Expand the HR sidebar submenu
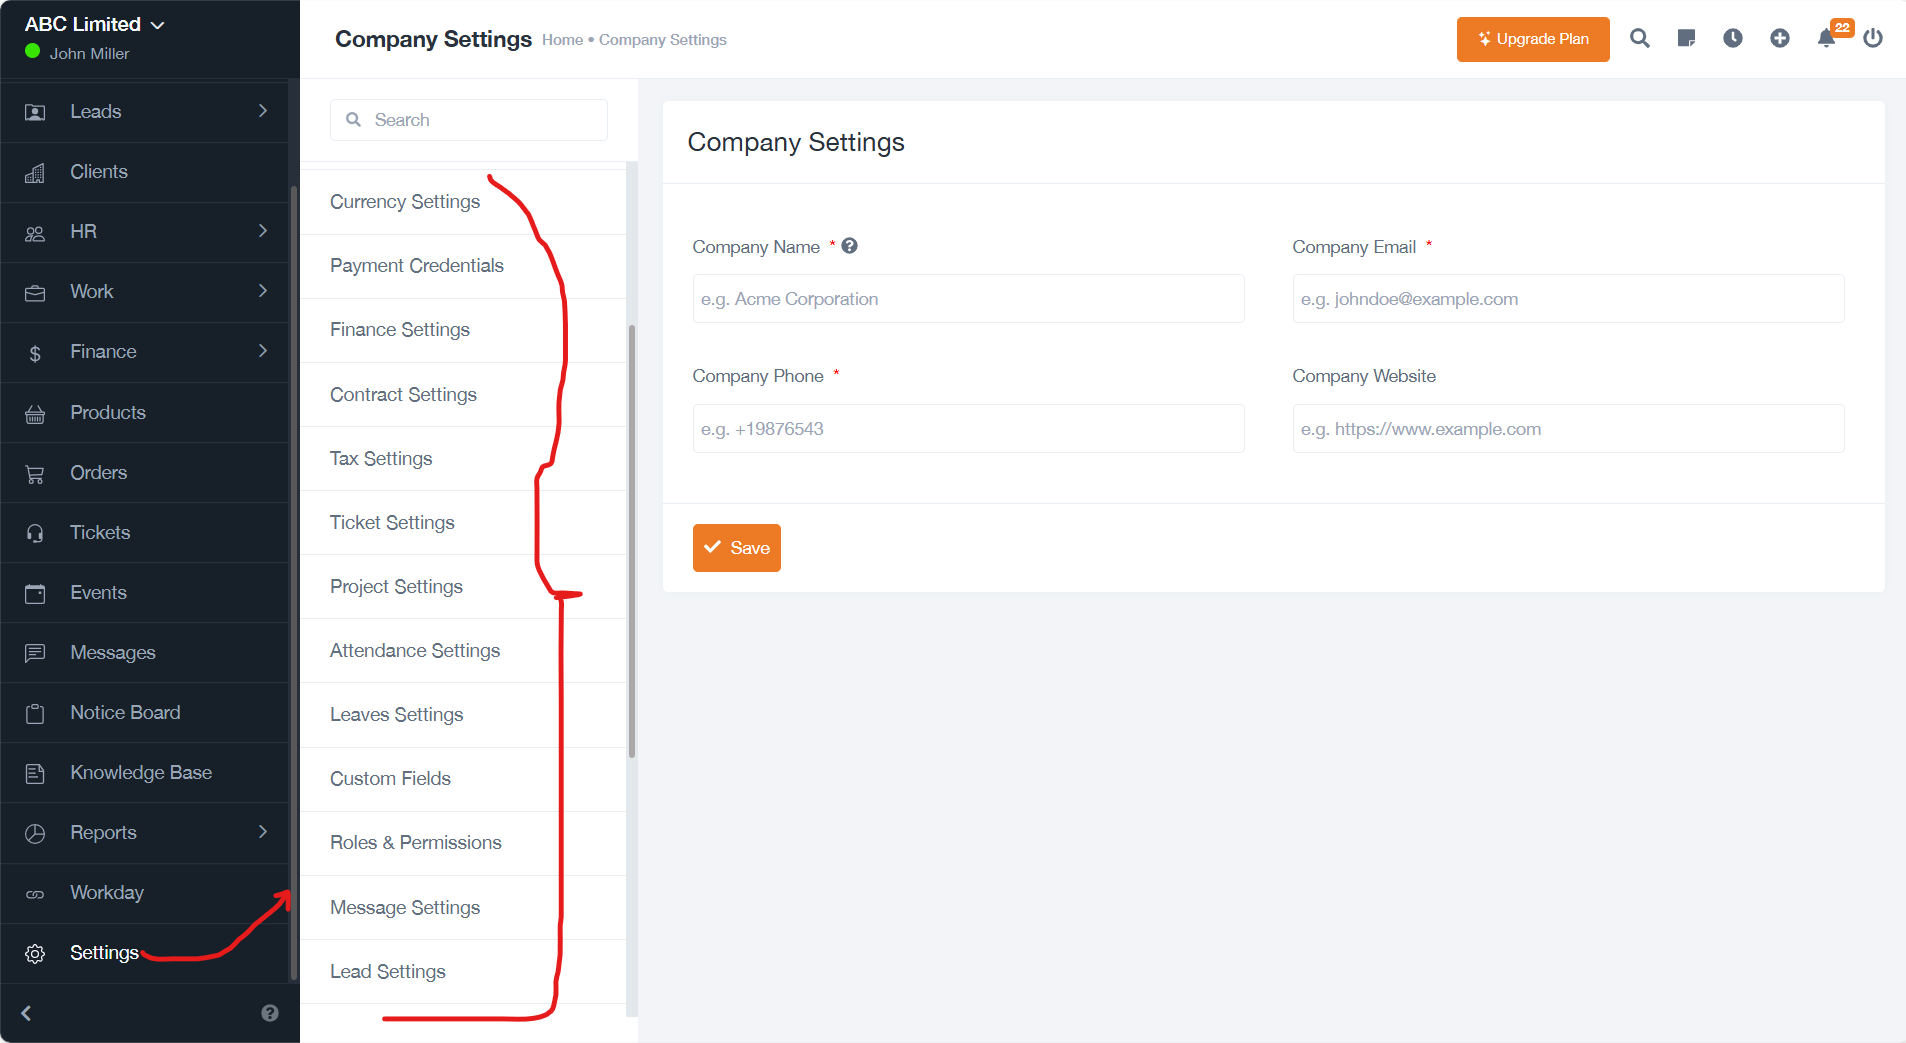1906x1043 pixels. coord(262,231)
